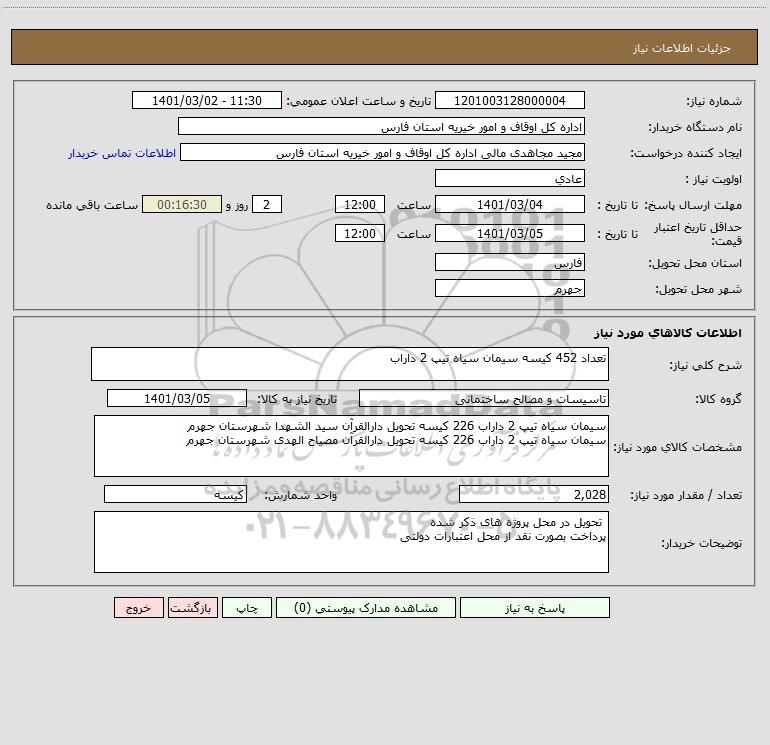
Task: Click the شرح کلی نیاز text area
Action: (350, 364)
